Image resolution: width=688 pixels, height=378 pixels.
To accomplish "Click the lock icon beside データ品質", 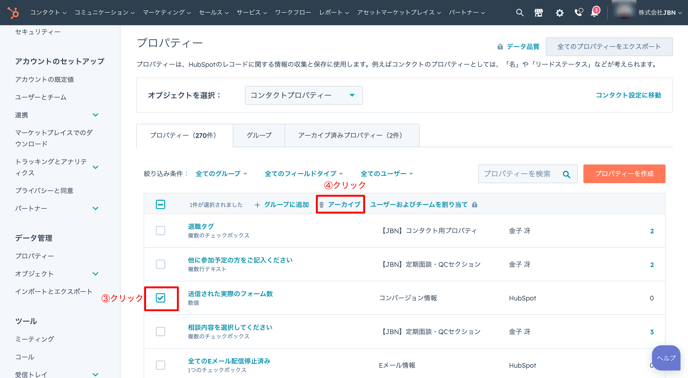I will pyautogui.click(x=500, y=47).
